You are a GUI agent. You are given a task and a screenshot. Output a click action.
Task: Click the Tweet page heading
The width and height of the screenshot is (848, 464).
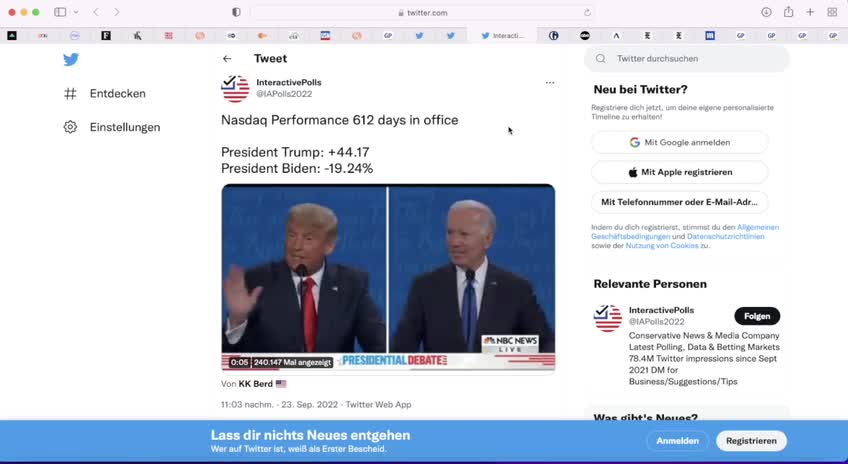click(x=270, y=58)
